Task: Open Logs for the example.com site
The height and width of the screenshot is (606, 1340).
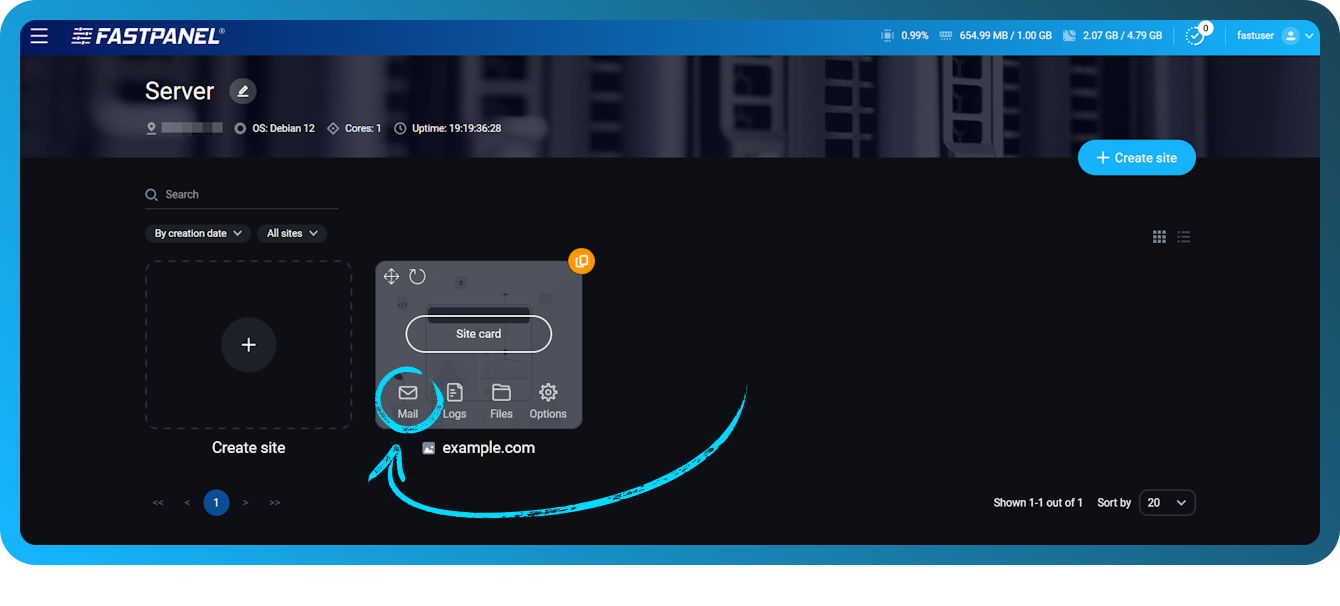Action: [454, 399]
